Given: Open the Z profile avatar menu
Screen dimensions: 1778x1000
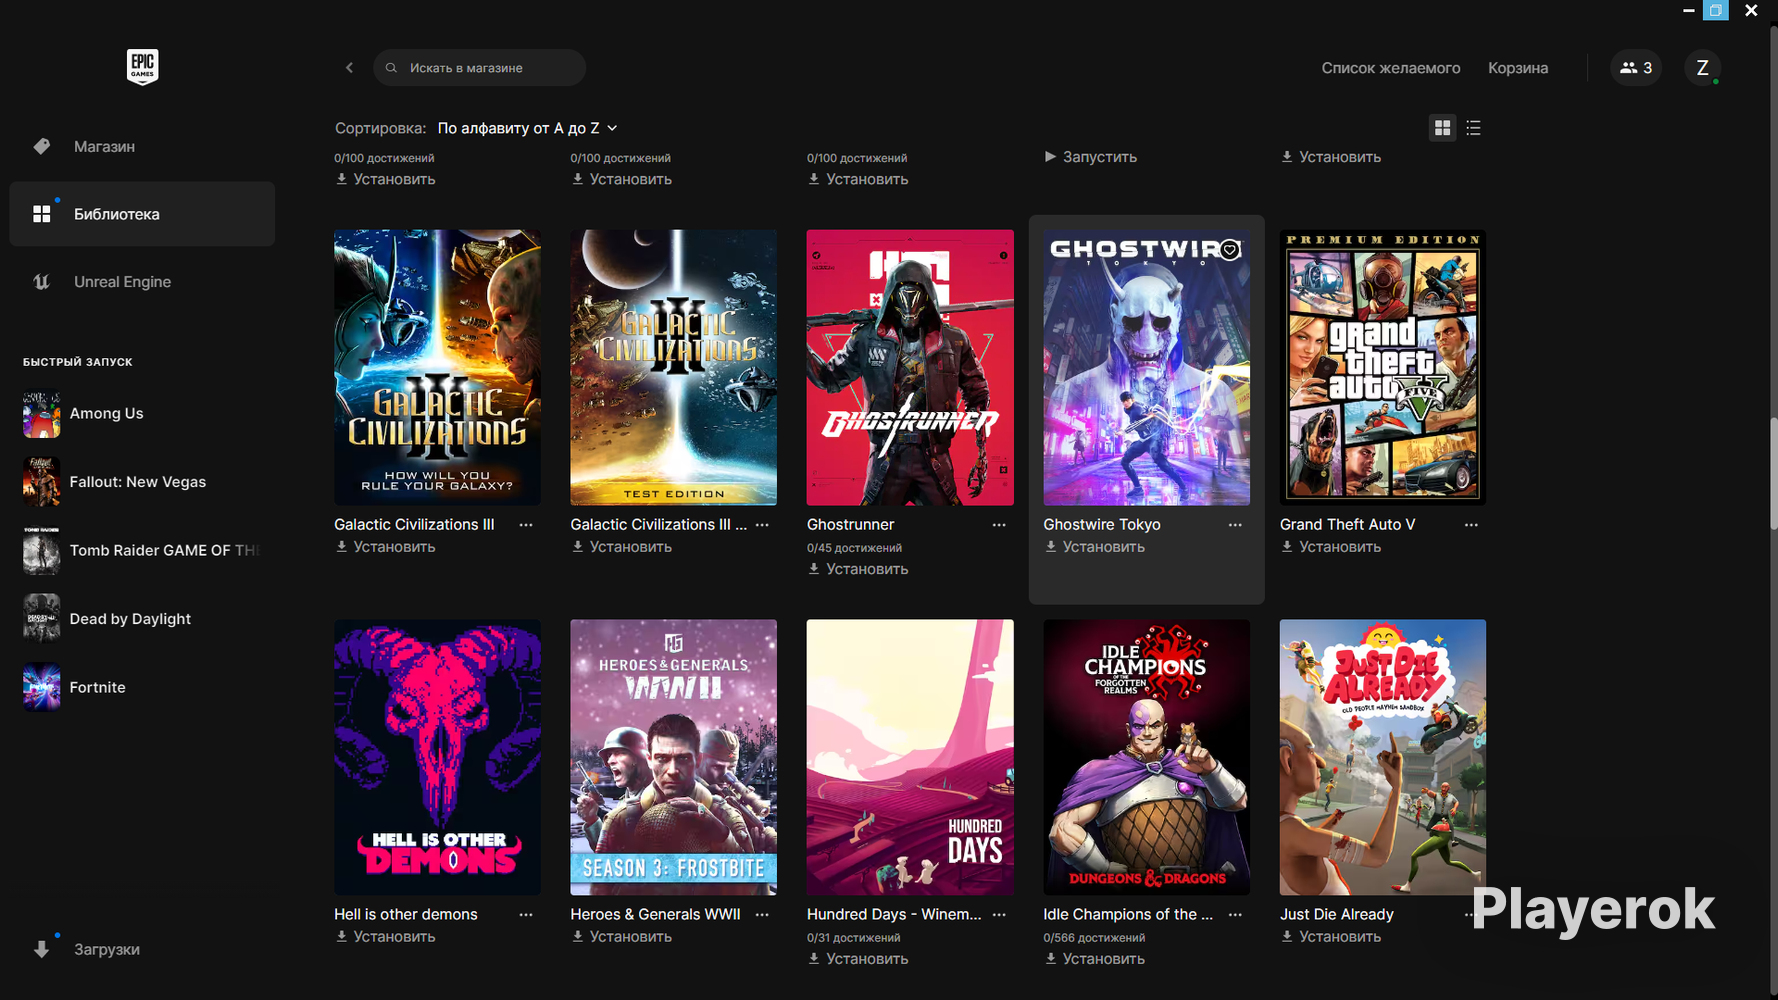Looking at the screenshot, I should 1702,68.
